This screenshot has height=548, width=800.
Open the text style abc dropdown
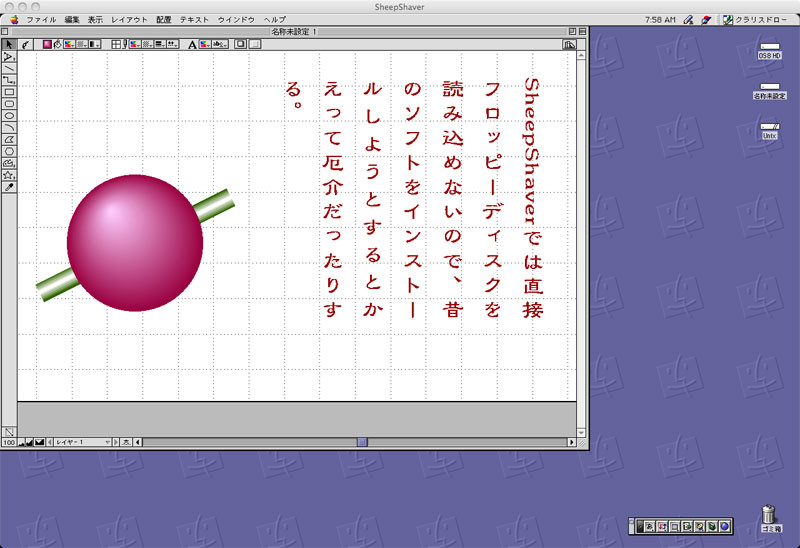tap(220, 44)
